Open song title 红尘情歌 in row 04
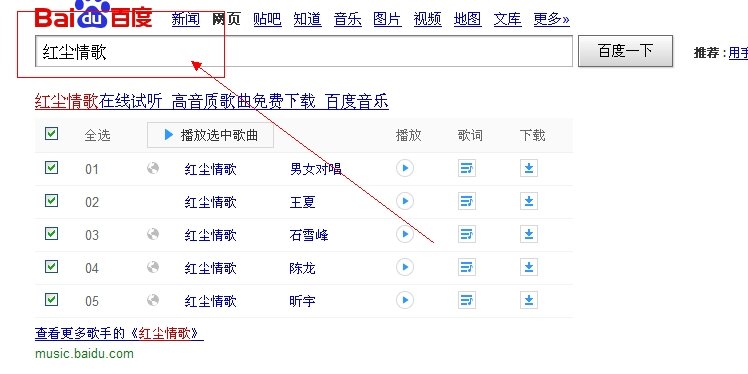The height and width of the screenshot is (374, 748). [x=210, y=268]
